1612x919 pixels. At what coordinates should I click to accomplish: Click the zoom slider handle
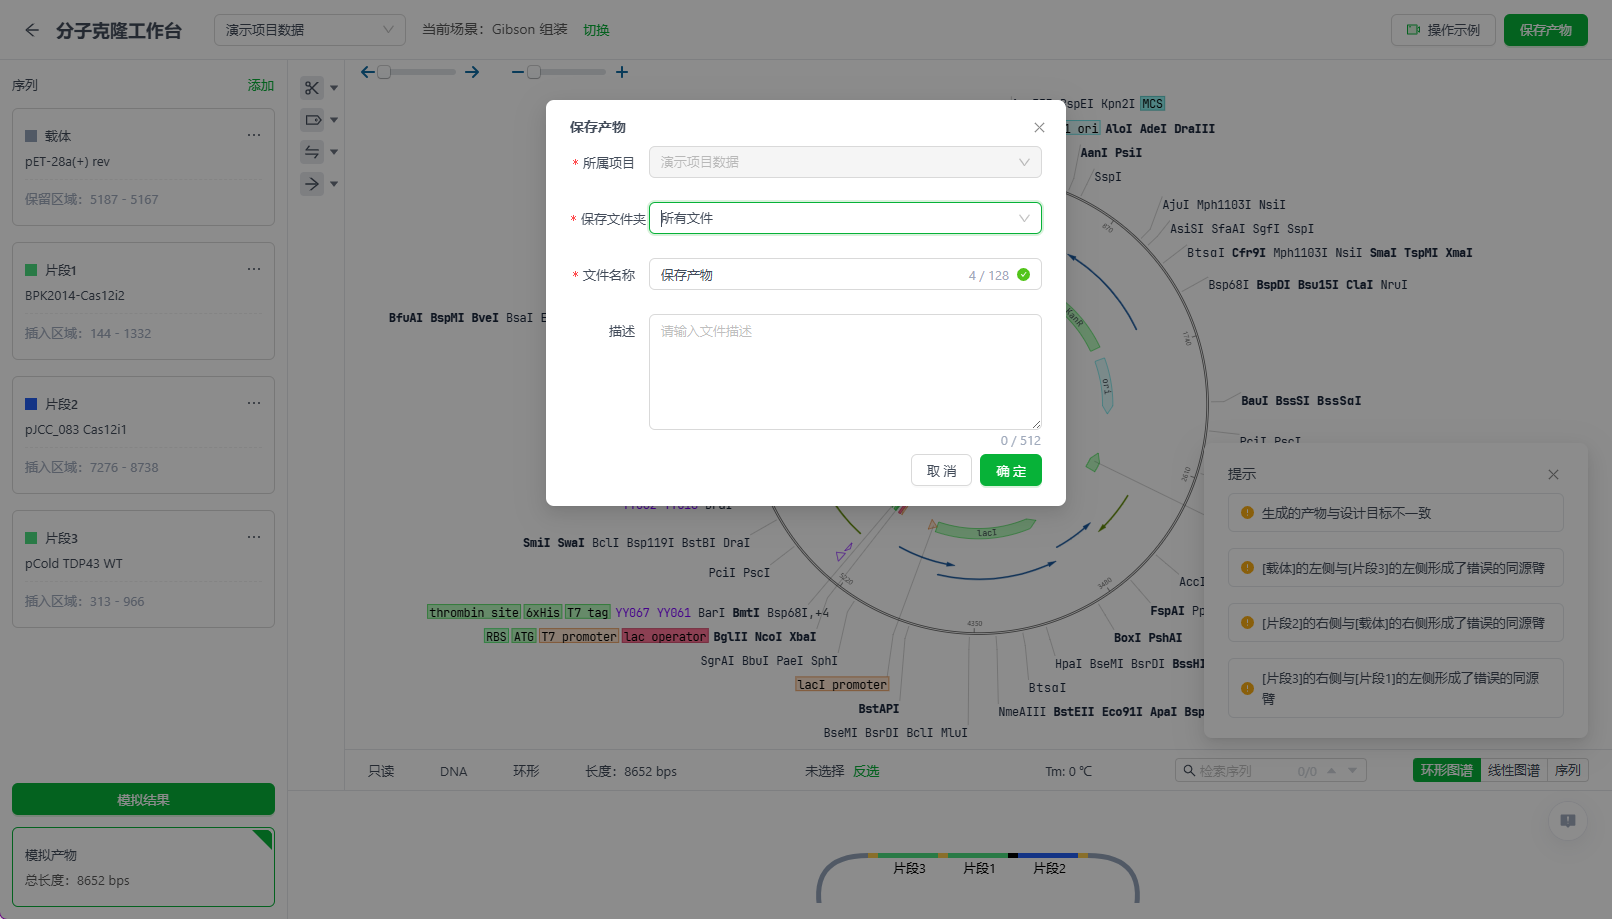click(x=534, y=72)
